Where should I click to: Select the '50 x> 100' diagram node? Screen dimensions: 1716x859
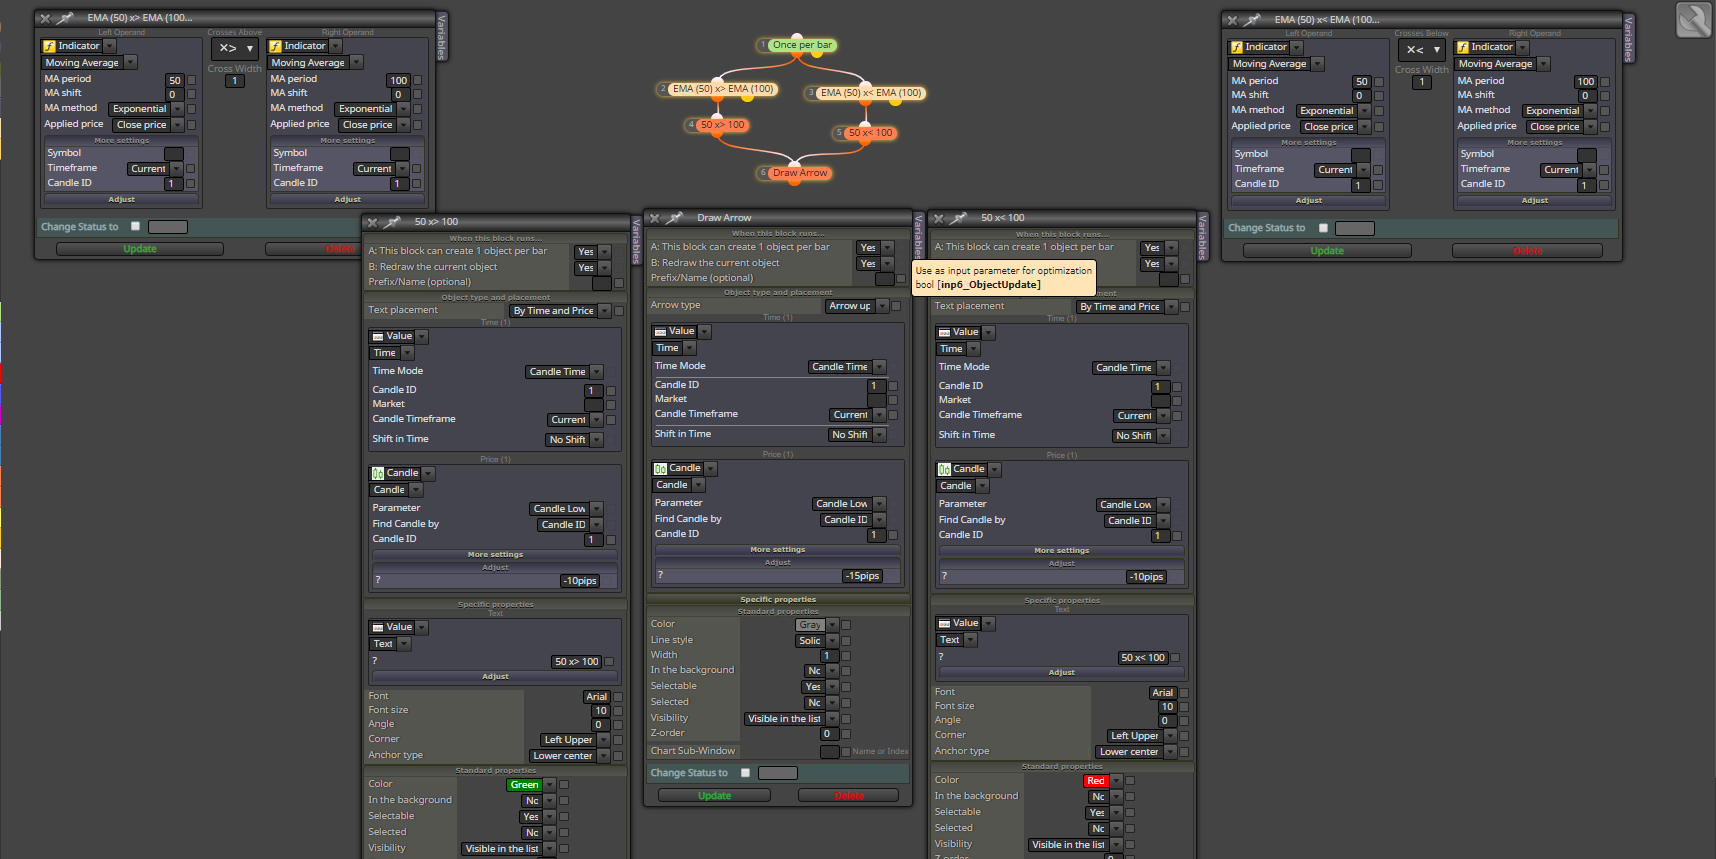[718, 125]
